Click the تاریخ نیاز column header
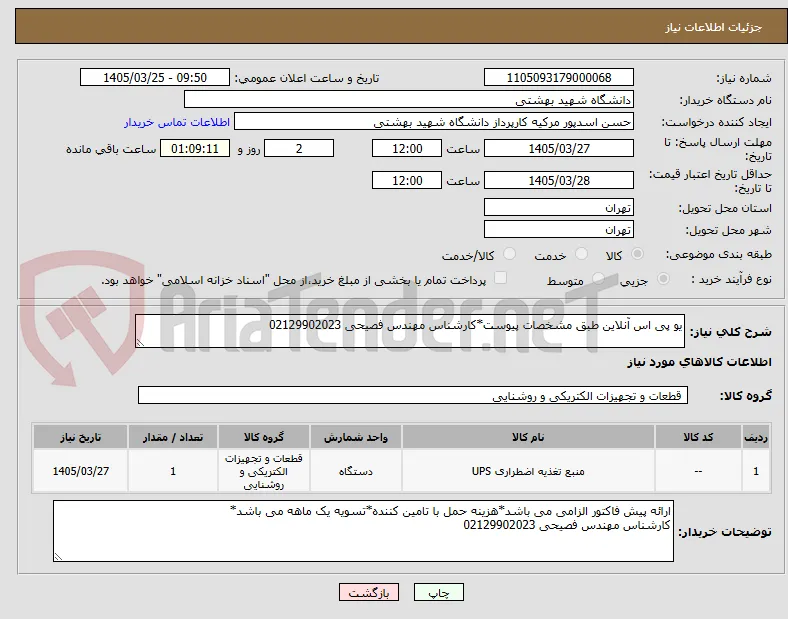The height and width of the screenshot is (619, 788). [80, 437]
